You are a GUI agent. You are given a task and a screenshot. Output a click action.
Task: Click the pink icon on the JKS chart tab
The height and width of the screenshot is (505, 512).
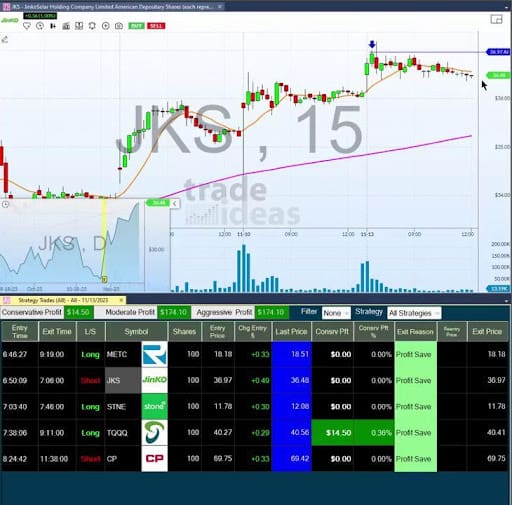[x=6, y=6]
